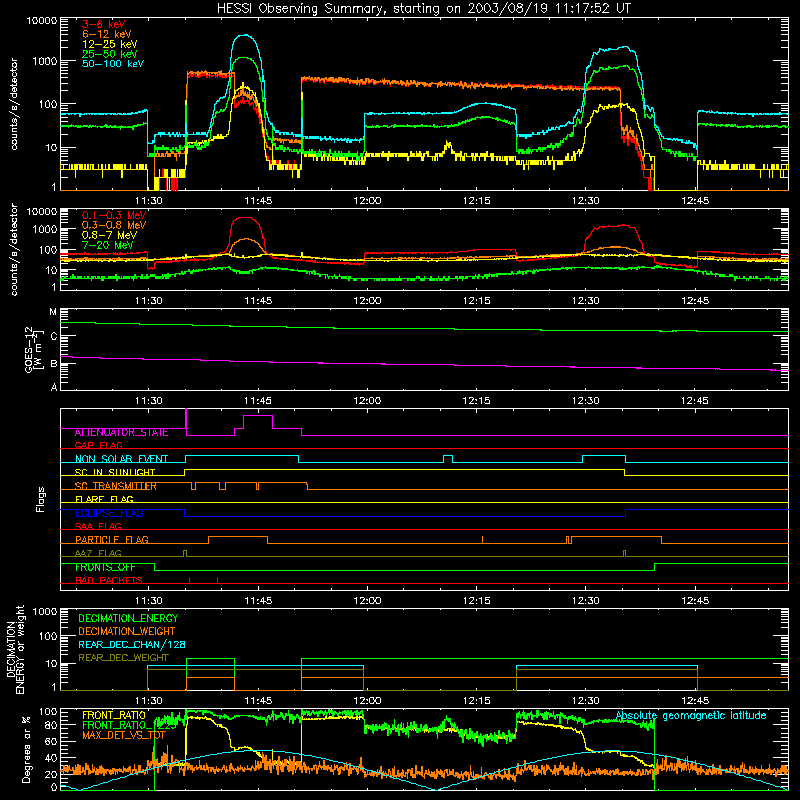The height and width of the screenshot is (800, 800).
Task: Click the HESSI Observing Summary title text
Action: tap(424, 9)
